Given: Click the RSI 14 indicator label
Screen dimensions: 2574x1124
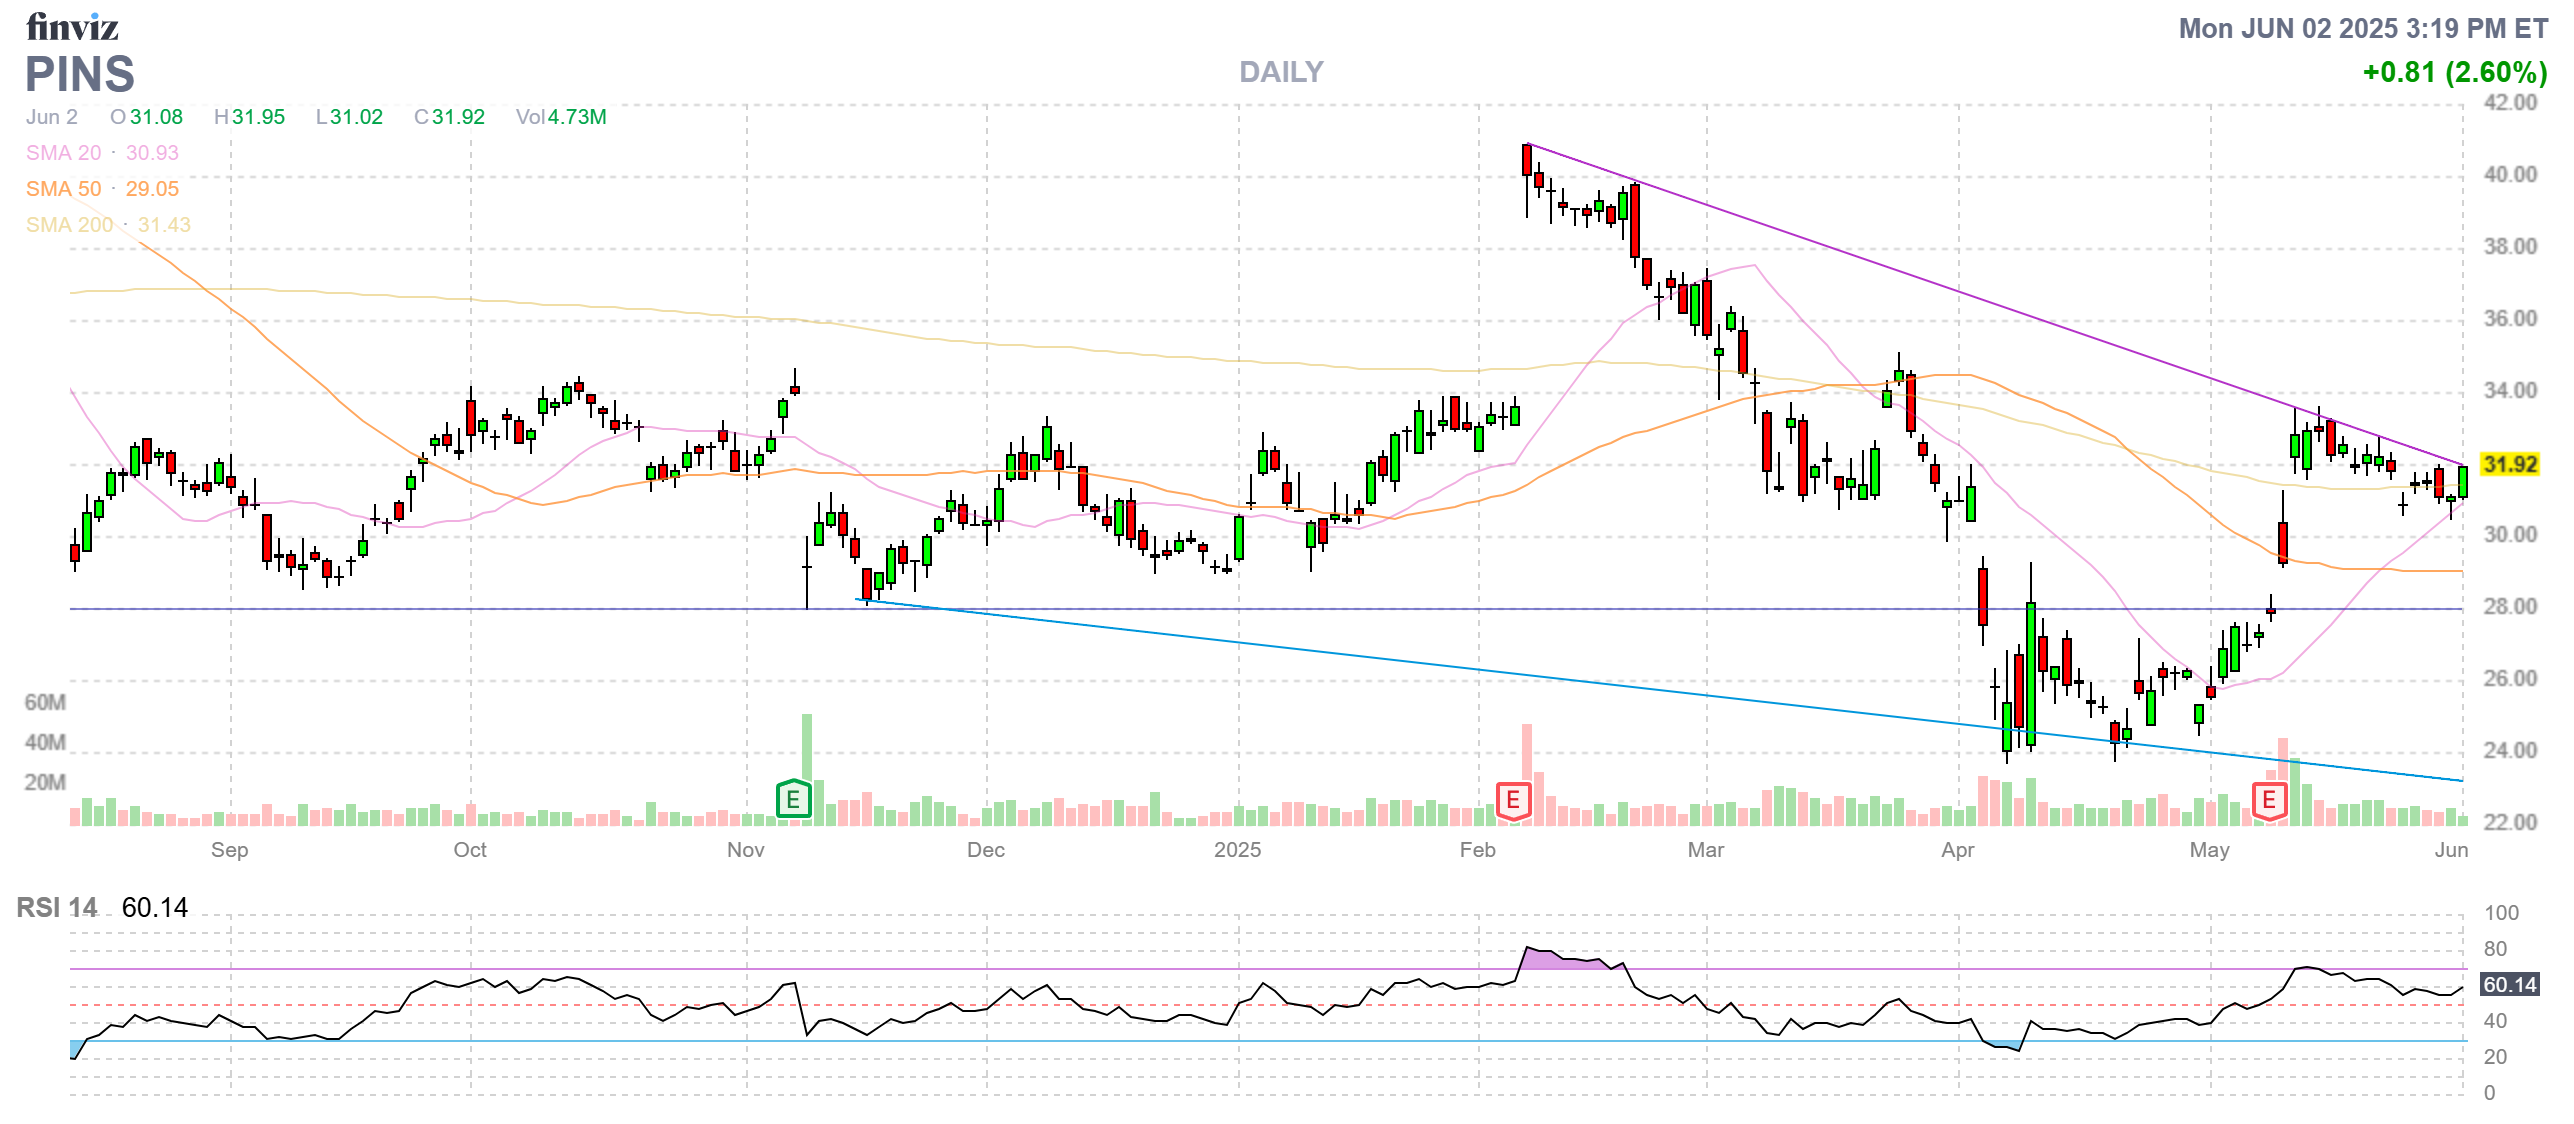Looking at the screenshot, I should point(57,908).
